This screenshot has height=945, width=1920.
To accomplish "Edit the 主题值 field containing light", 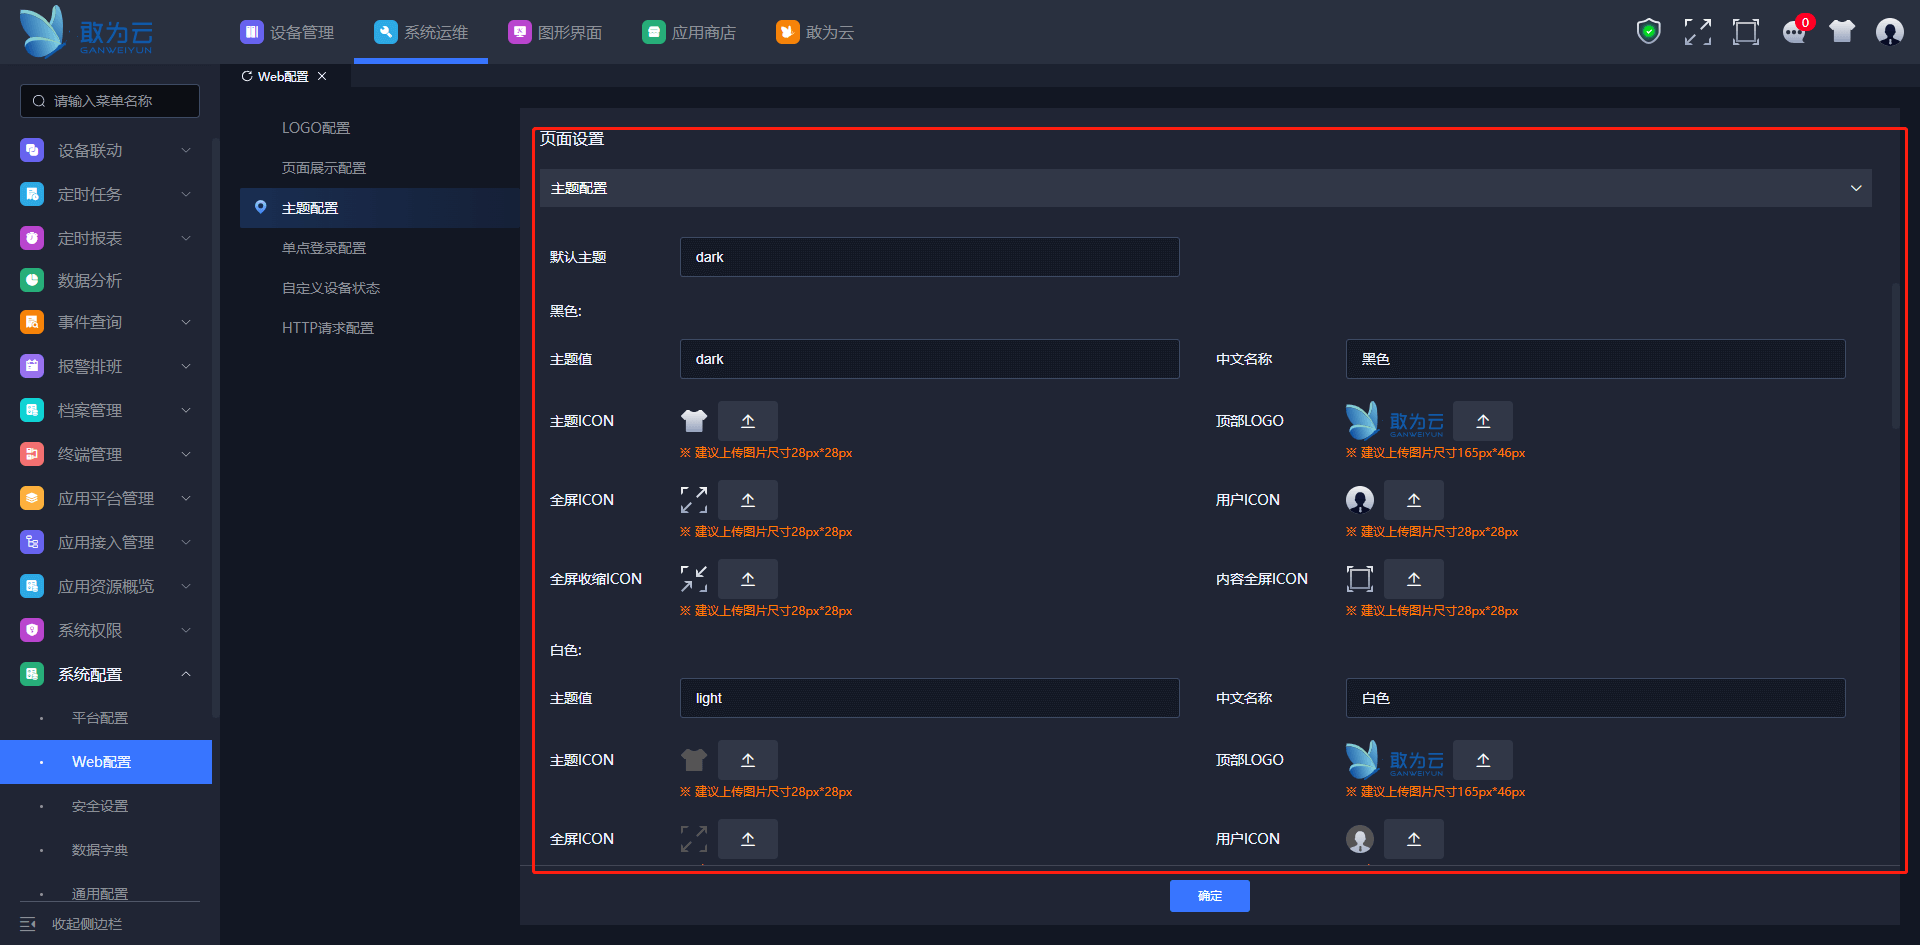I will coord(930,698).
